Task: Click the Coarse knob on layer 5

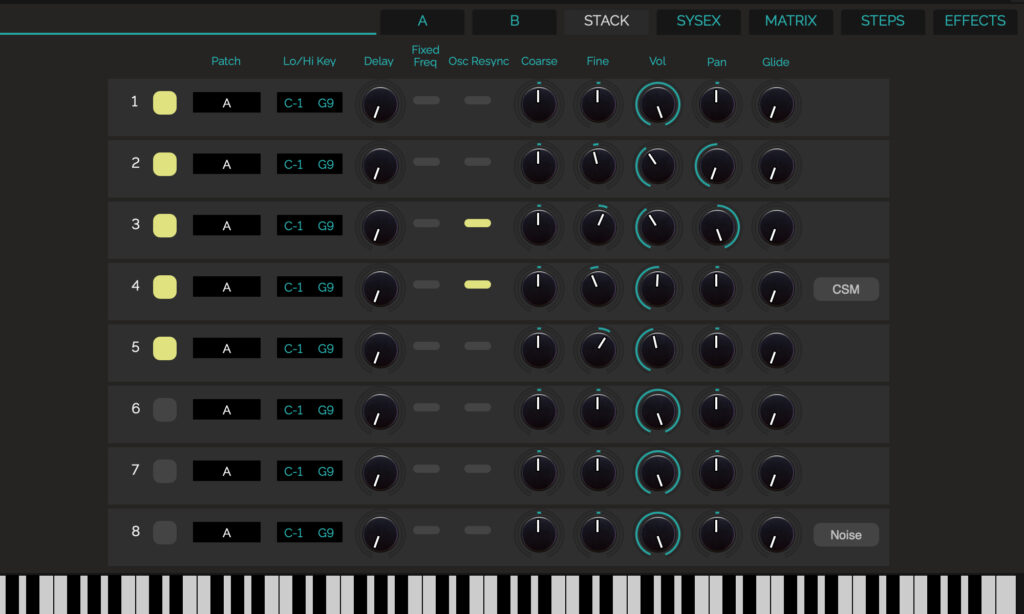Action: pyautogui.click(x=538, y=350)
